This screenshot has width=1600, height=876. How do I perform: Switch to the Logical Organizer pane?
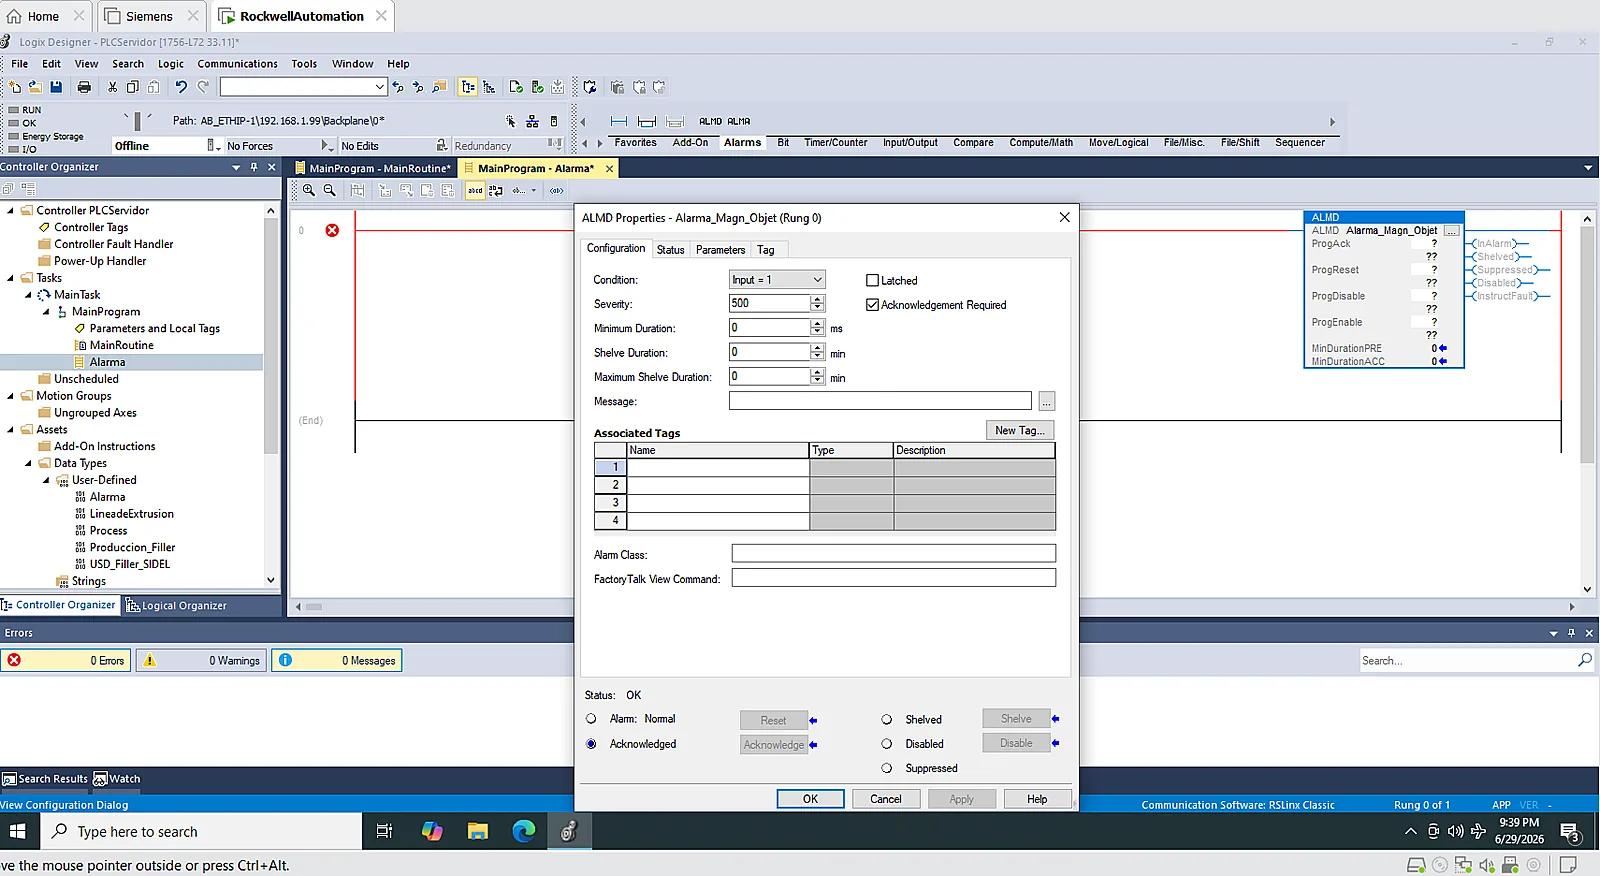click(x=176, y=605)
